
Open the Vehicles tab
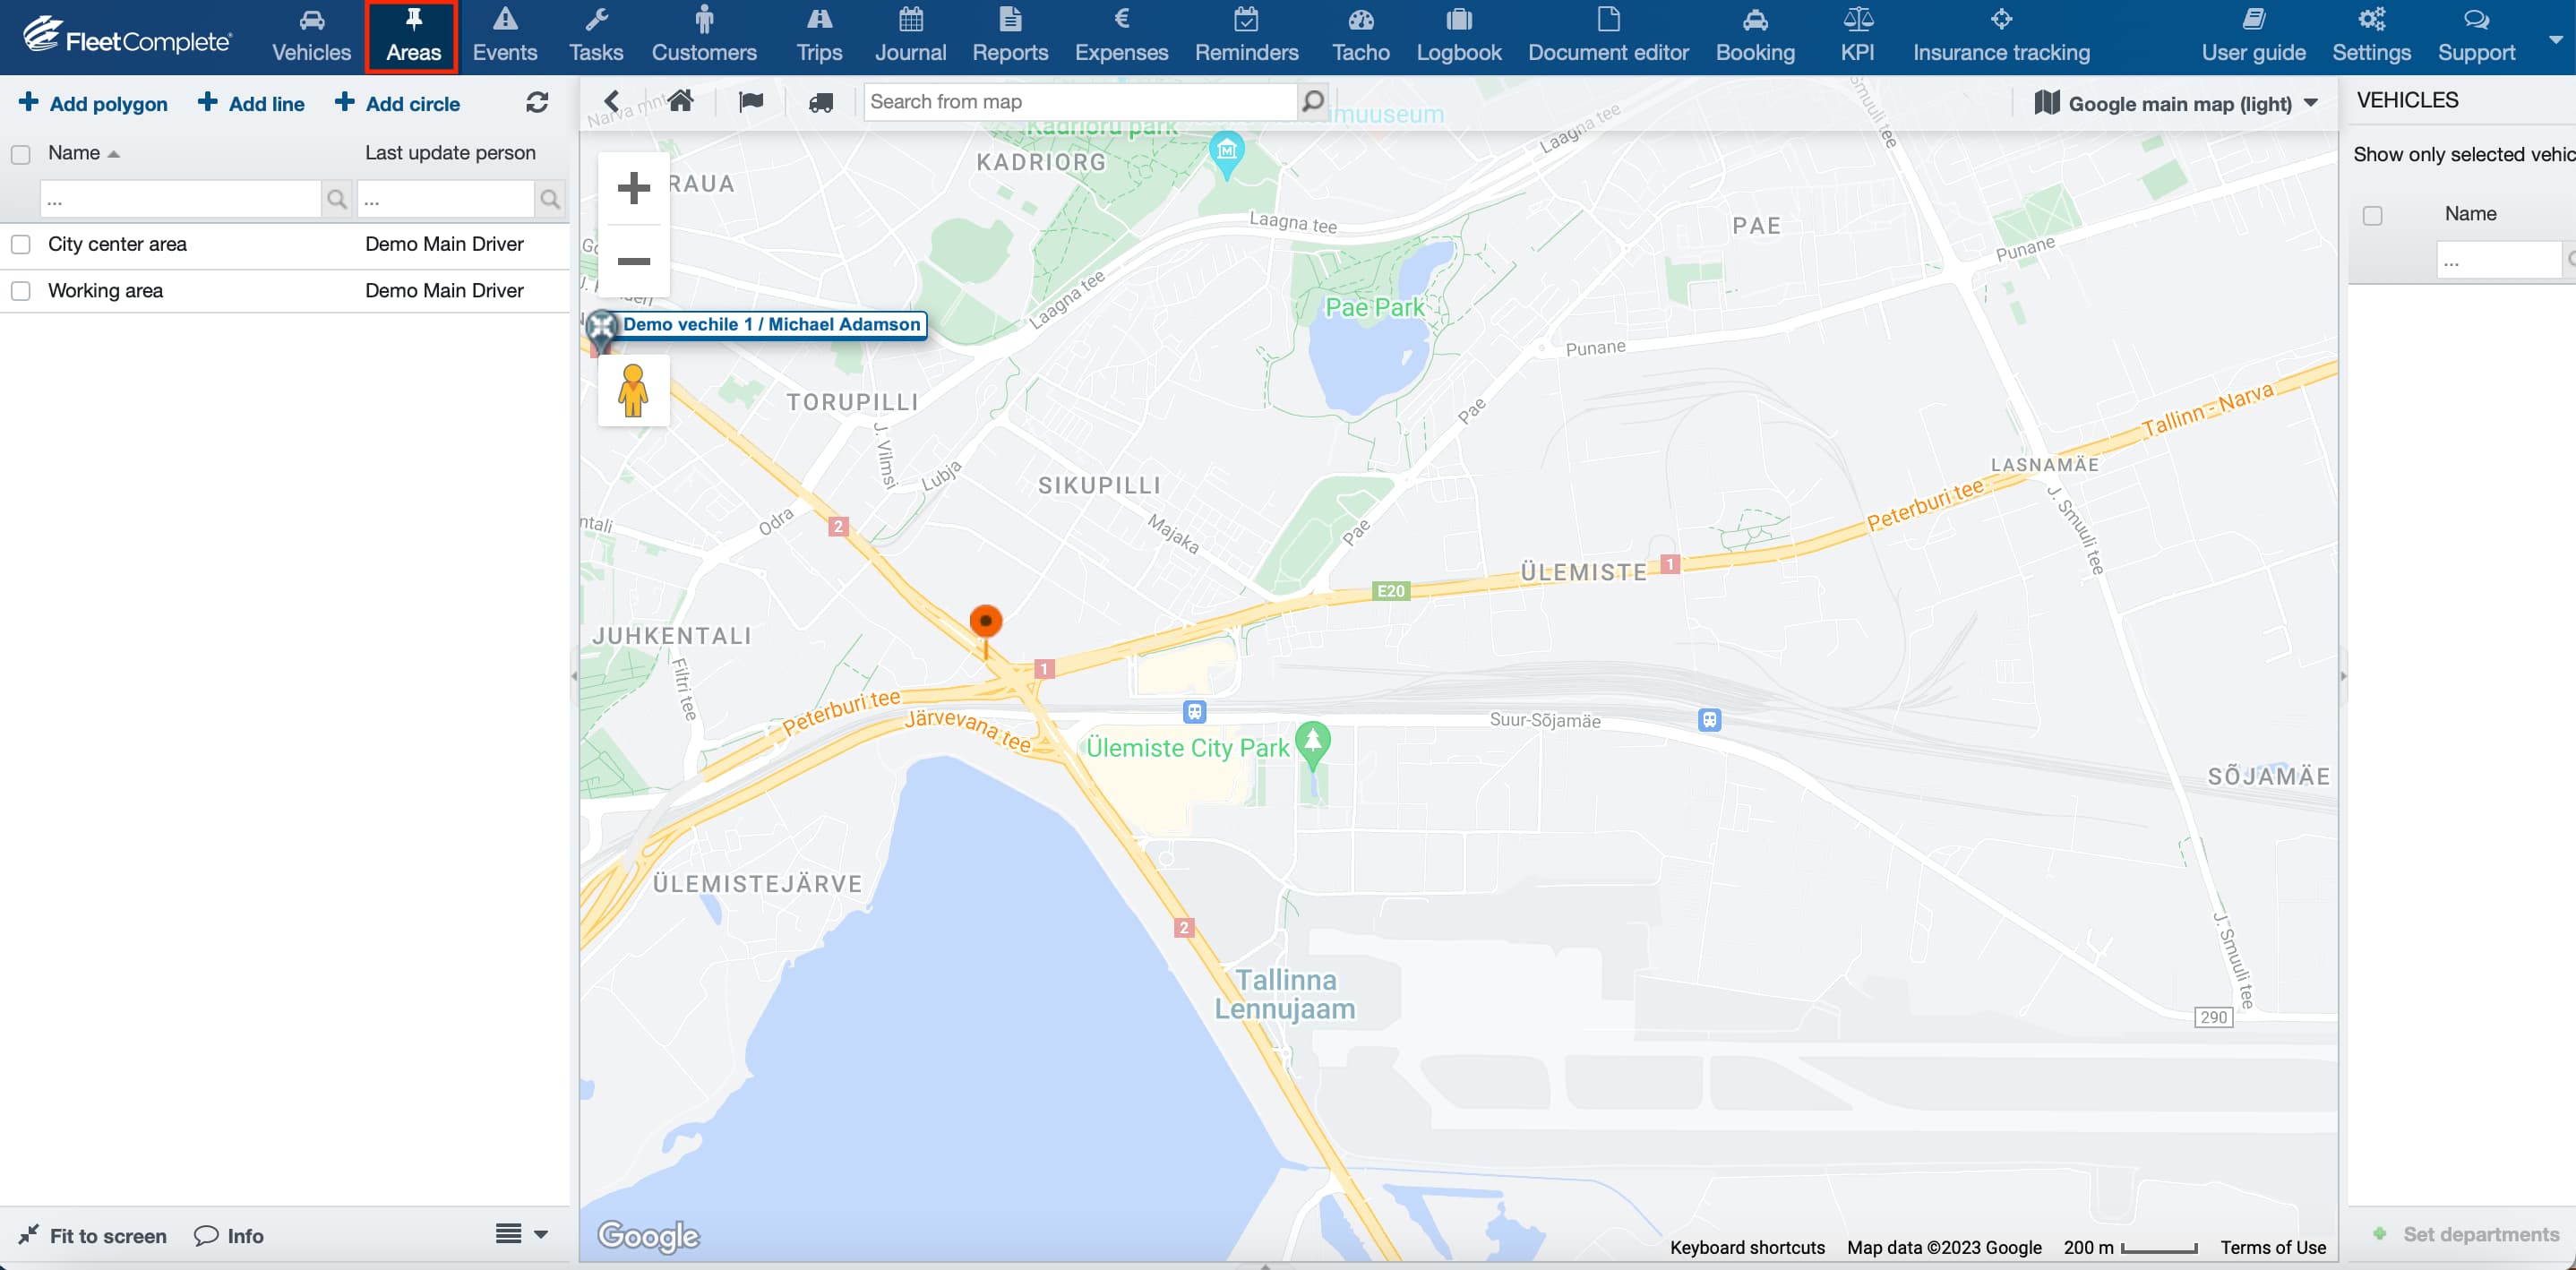[x=311, y=37]
